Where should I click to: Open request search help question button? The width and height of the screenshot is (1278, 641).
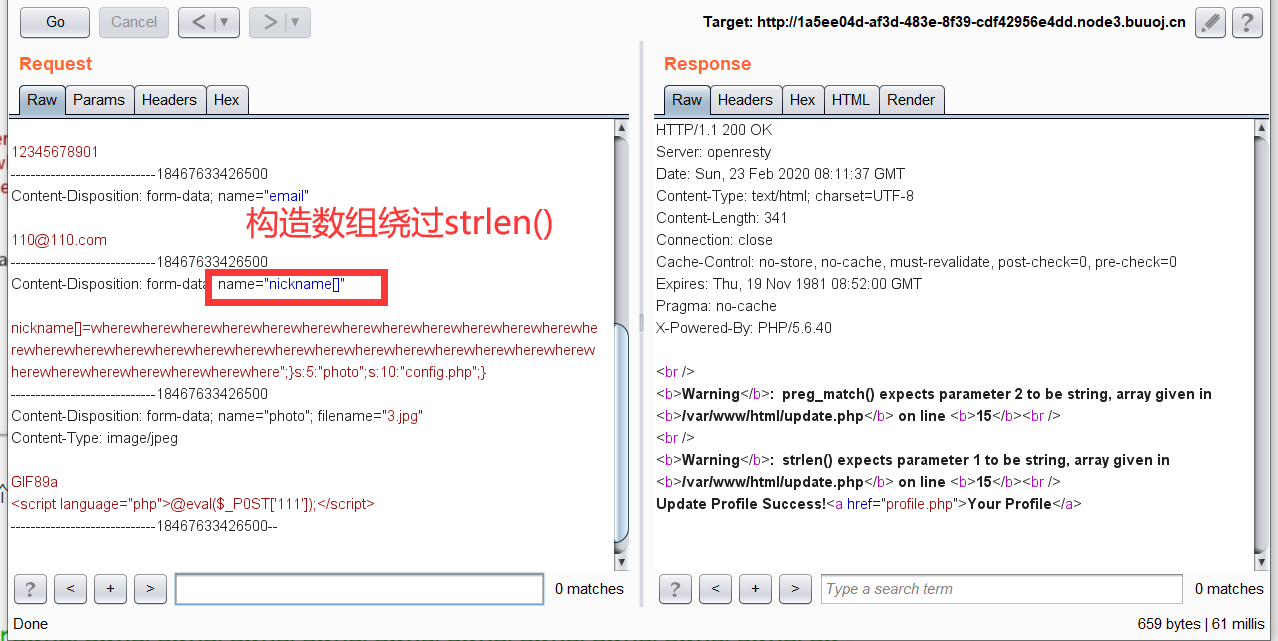[30, 589]
